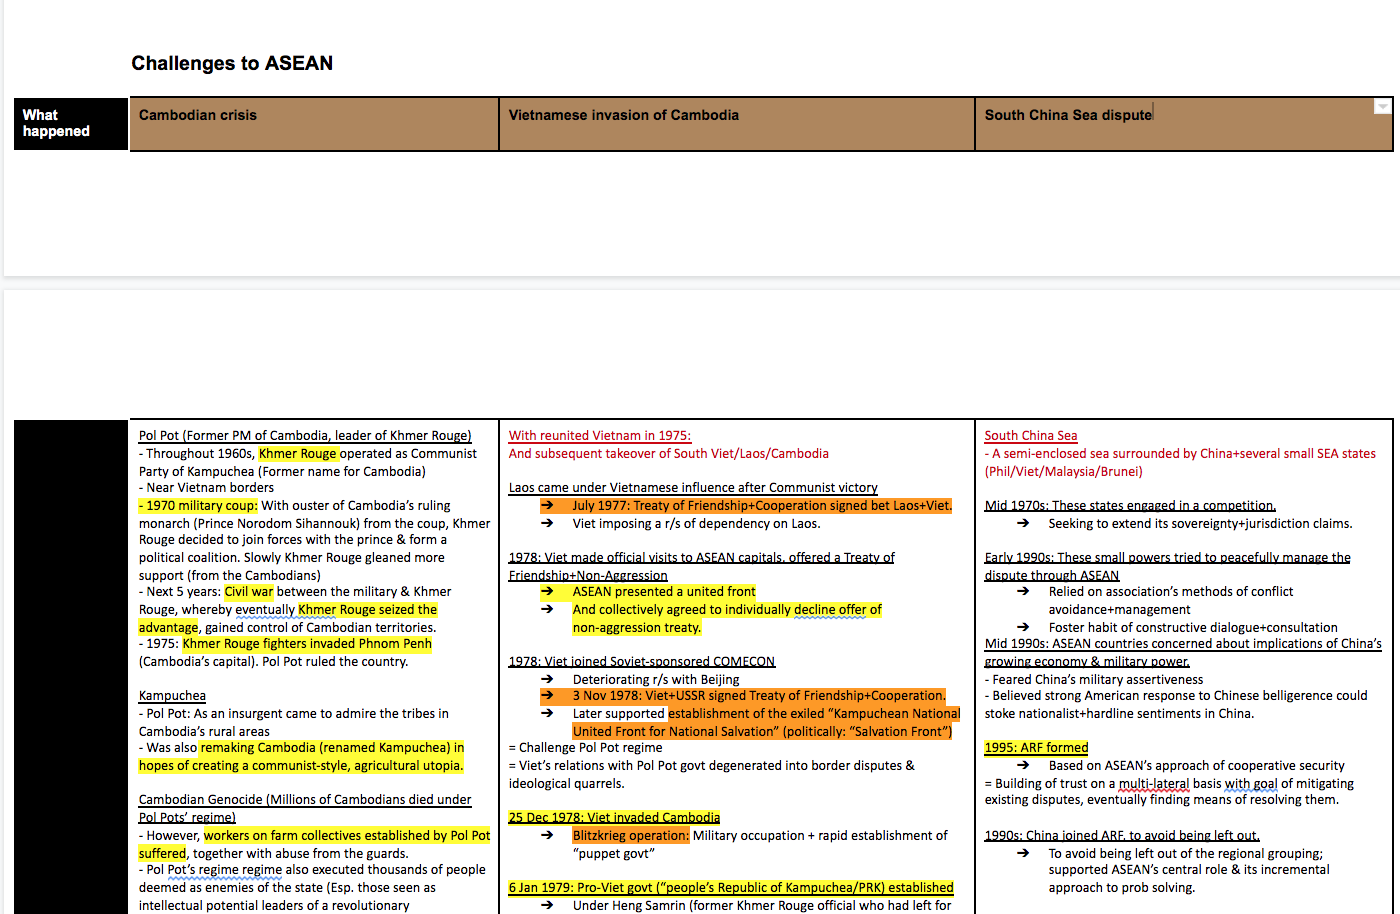Click the red heading "With reunited Vietnam in 1975:"
The image size is (1400, 914).
598,435
